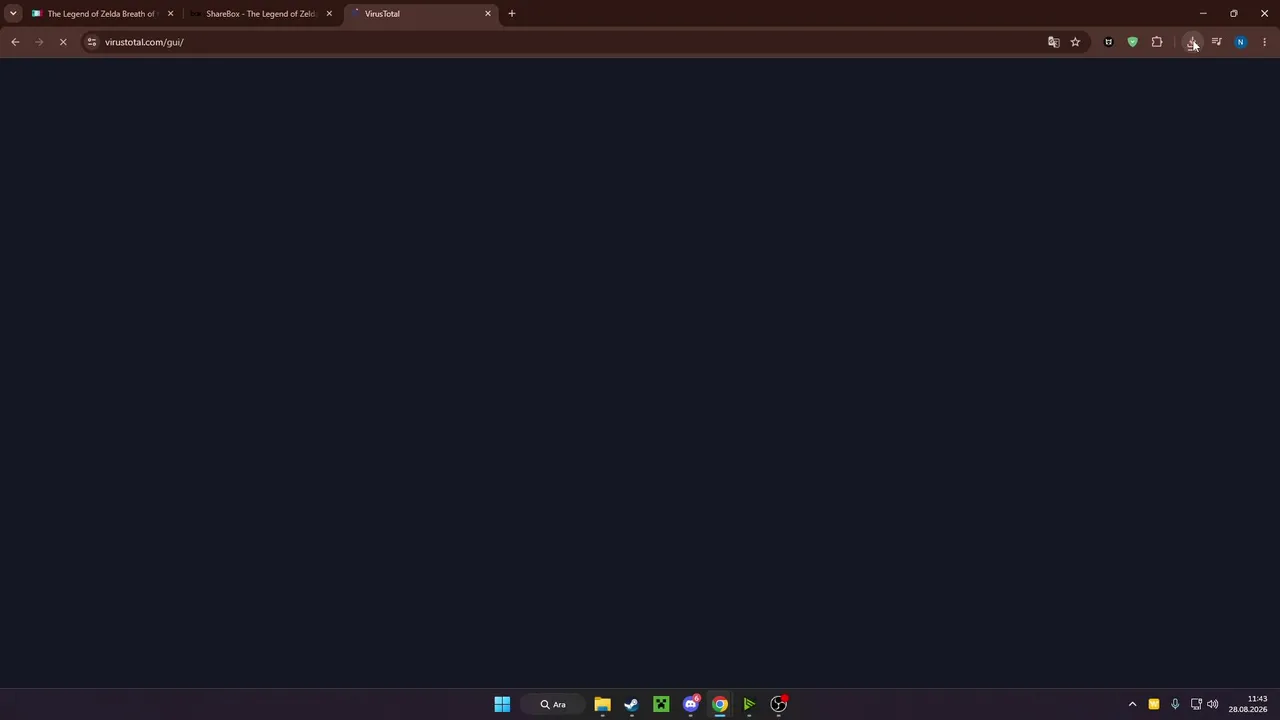Open the Extensions puzzle-piece menu
1280x720 pixels.
click(1157, 42)
